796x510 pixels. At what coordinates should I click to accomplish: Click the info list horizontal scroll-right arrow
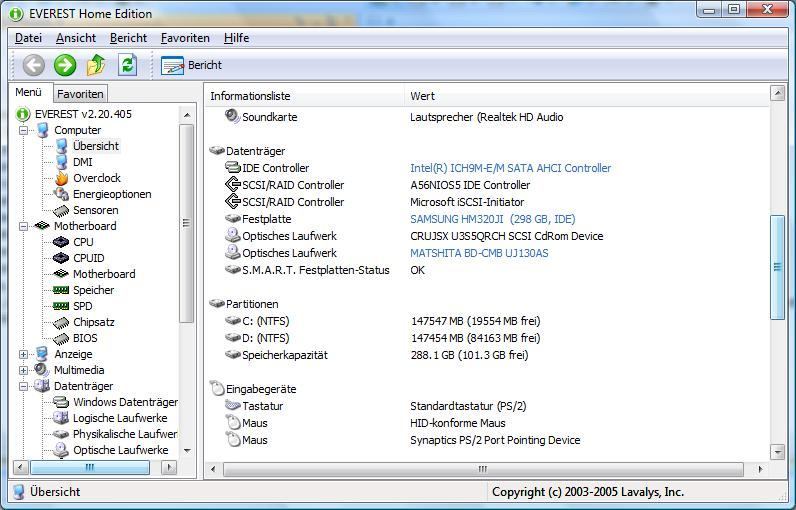click(760, 469)
